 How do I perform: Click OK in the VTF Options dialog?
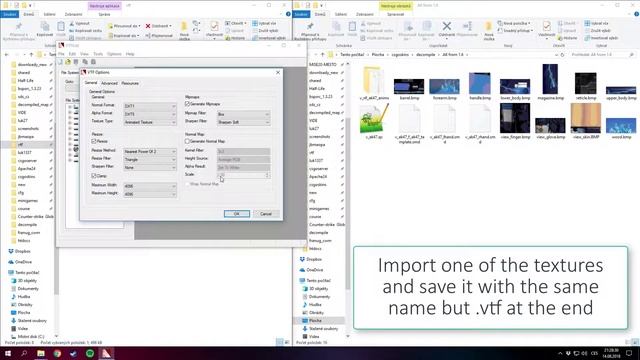point(237,214)
